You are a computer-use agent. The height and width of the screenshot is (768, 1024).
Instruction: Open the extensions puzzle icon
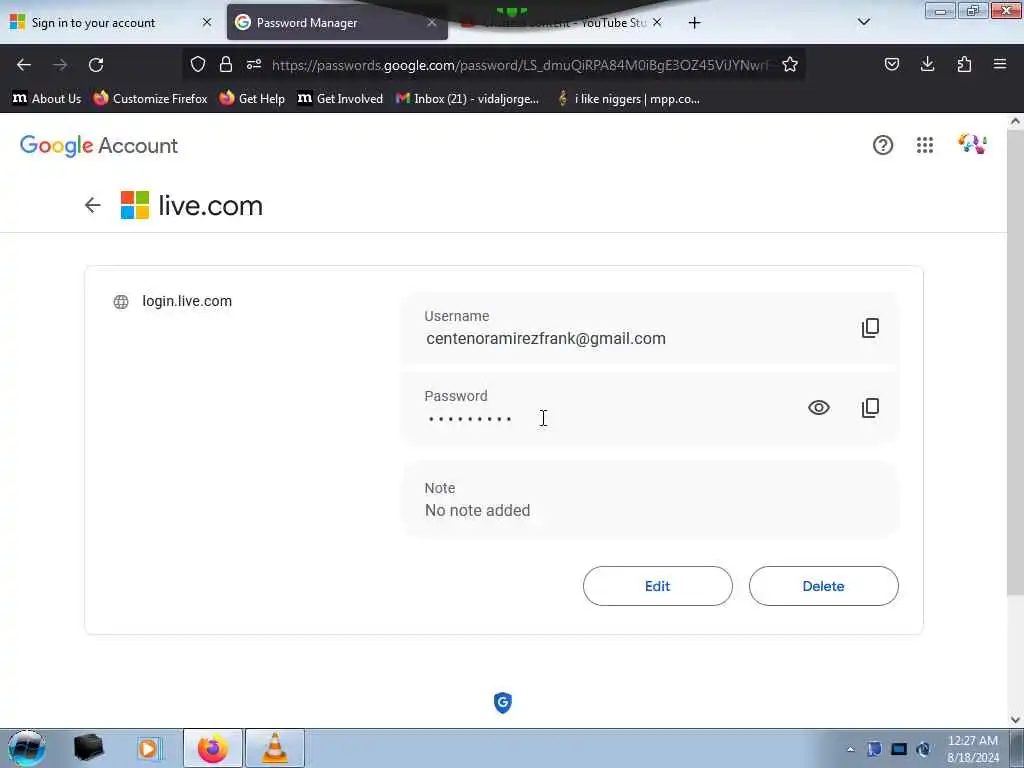[x=964, y=64]
